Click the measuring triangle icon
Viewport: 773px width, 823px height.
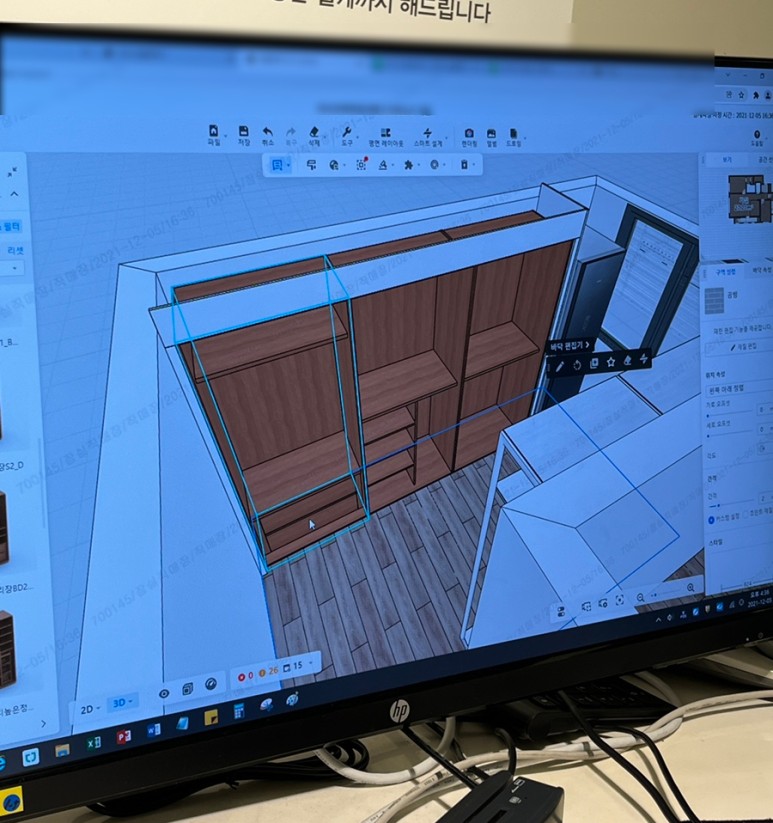tap(383, 165)
